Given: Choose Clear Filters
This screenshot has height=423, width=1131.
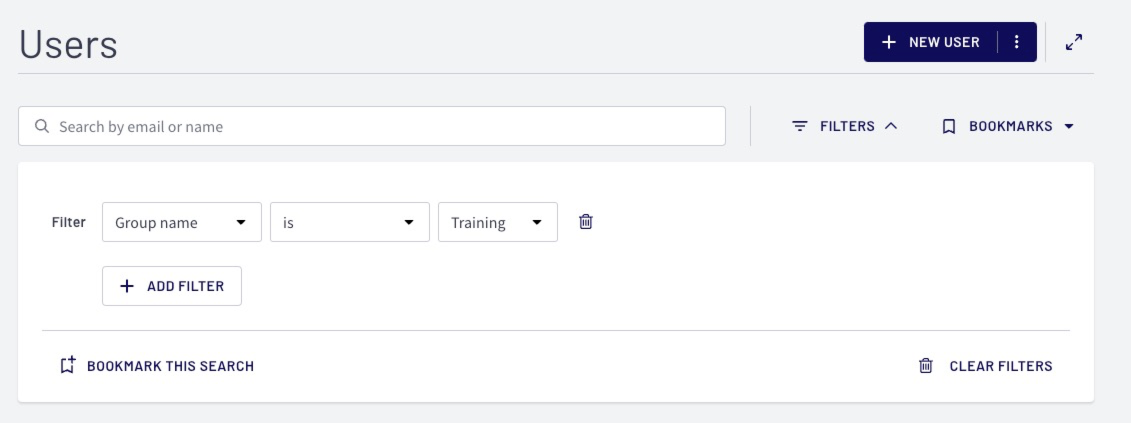Looking at the screenshot, I should pyautogui.click(x=985, y=366).
